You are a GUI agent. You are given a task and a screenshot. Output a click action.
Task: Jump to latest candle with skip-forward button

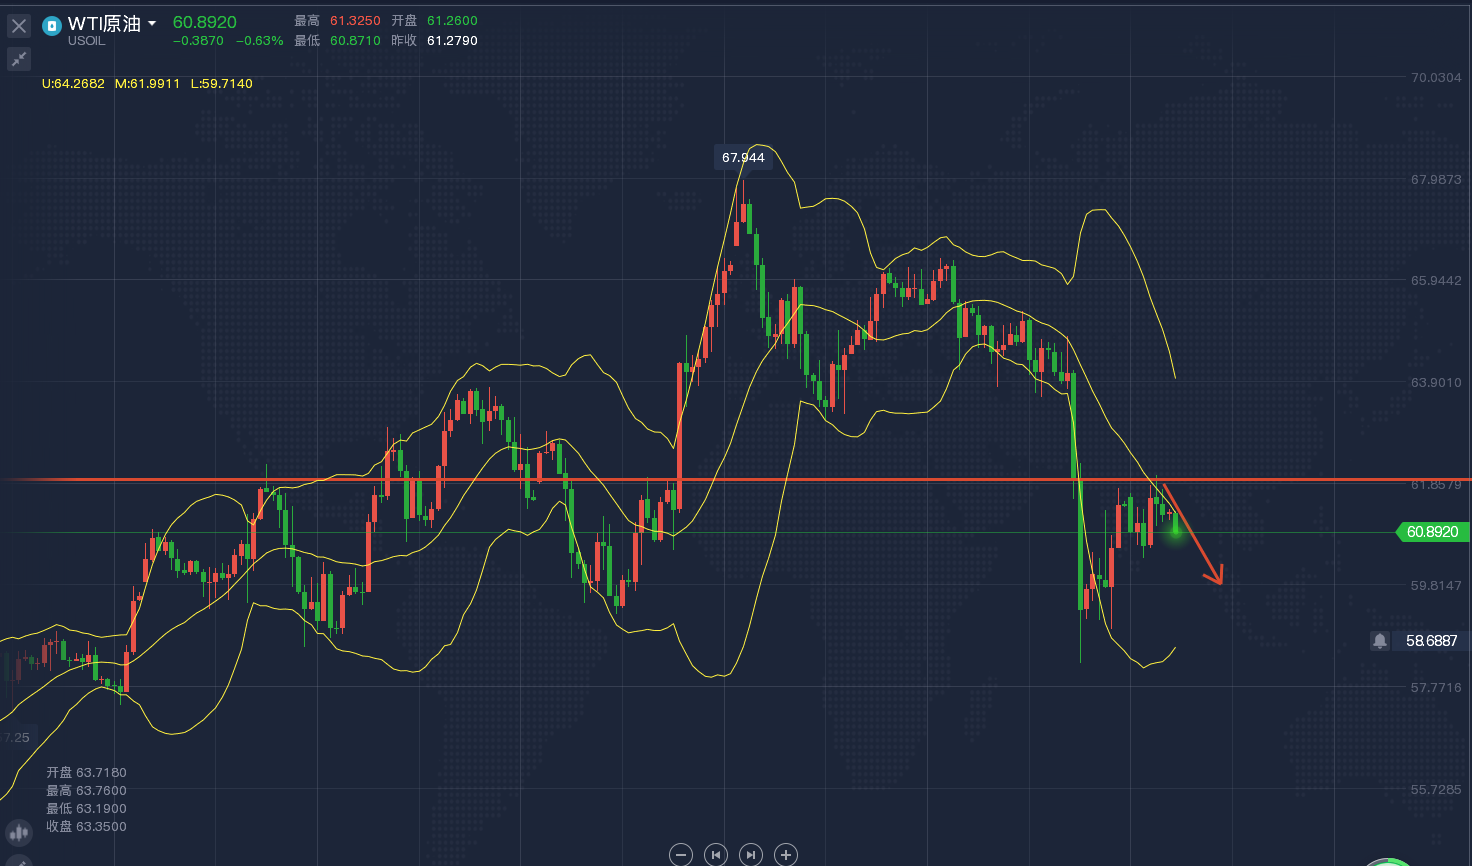tap(750, 854)
